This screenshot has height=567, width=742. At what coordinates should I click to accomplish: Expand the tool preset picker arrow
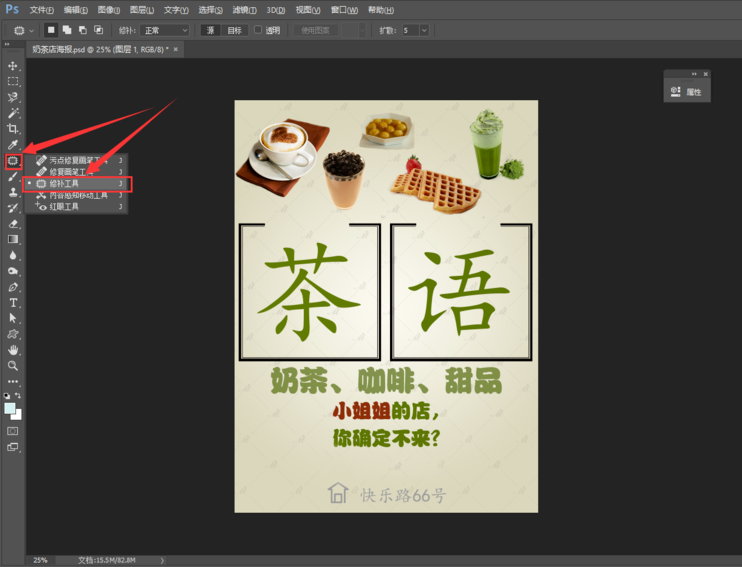[x=32, y=30]
